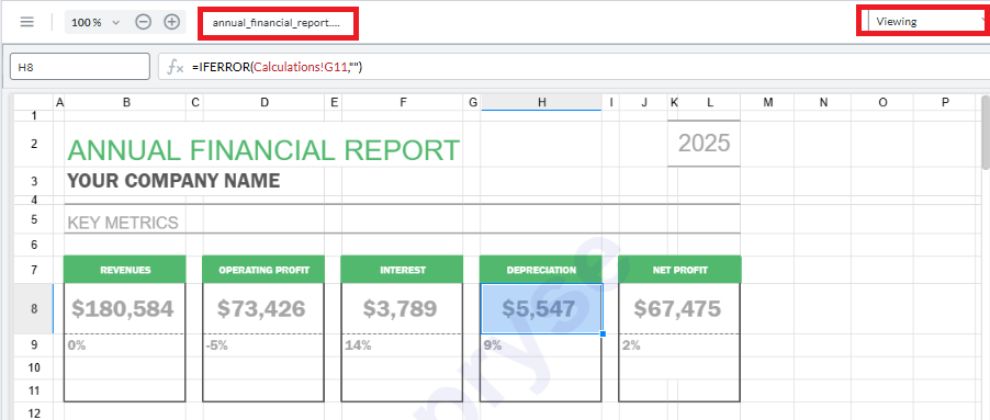990x420 pixels.
Task: Click the 2025 year cell
Action: pos(704,143)
